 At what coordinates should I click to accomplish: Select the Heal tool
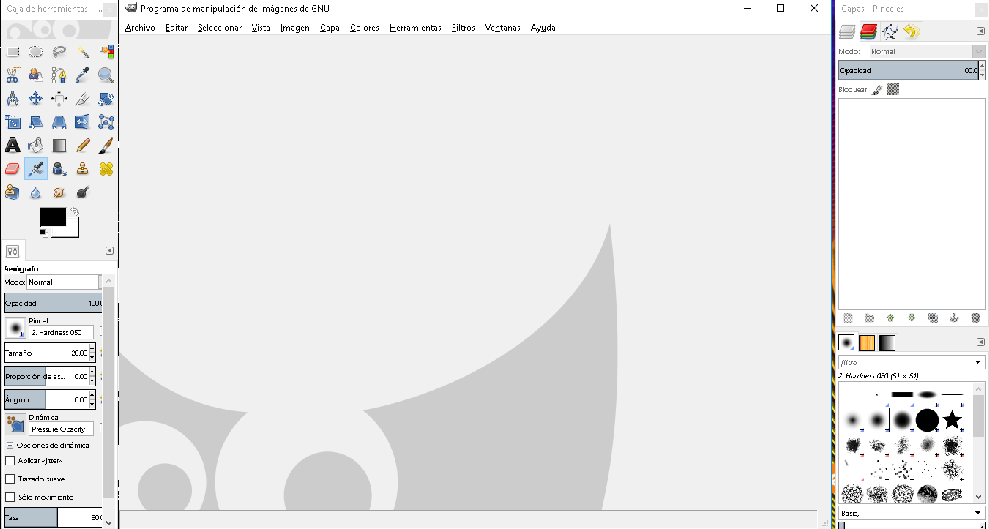click(106, 168)
